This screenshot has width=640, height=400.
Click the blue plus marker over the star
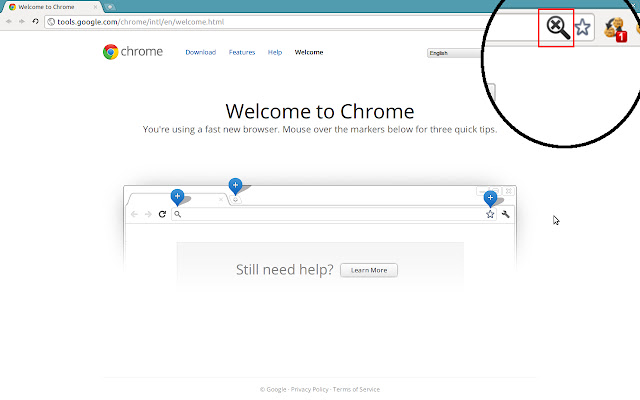pos(490,199)
